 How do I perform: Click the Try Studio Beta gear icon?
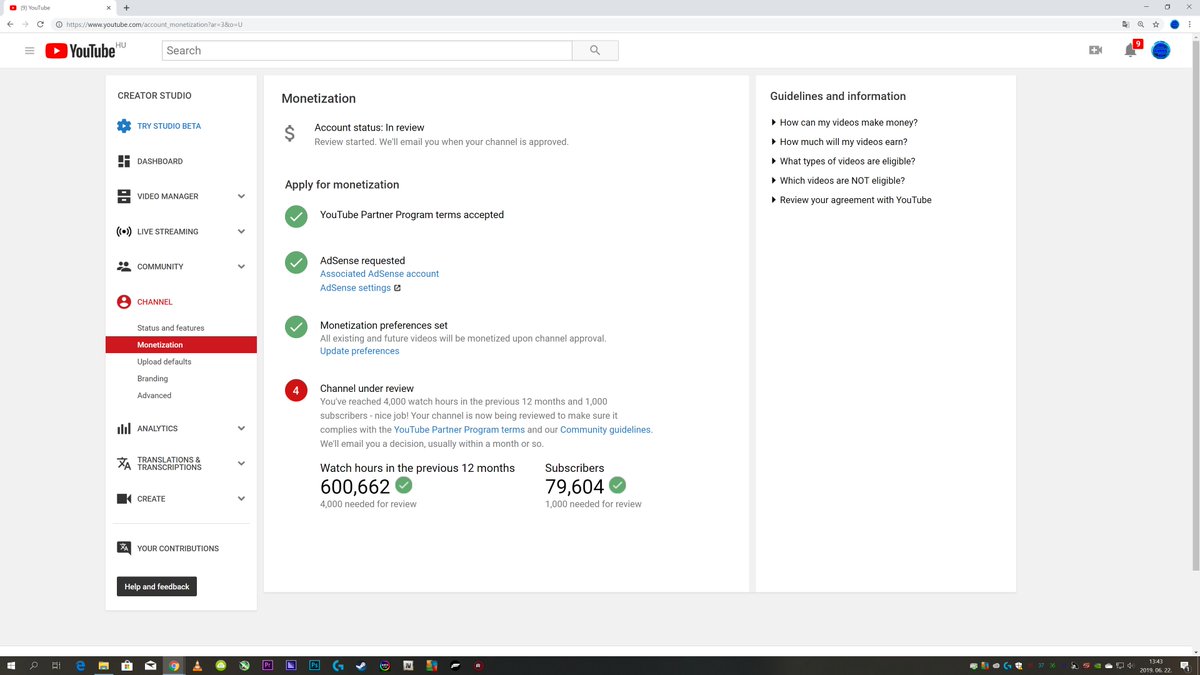click(x=124, y=126)
